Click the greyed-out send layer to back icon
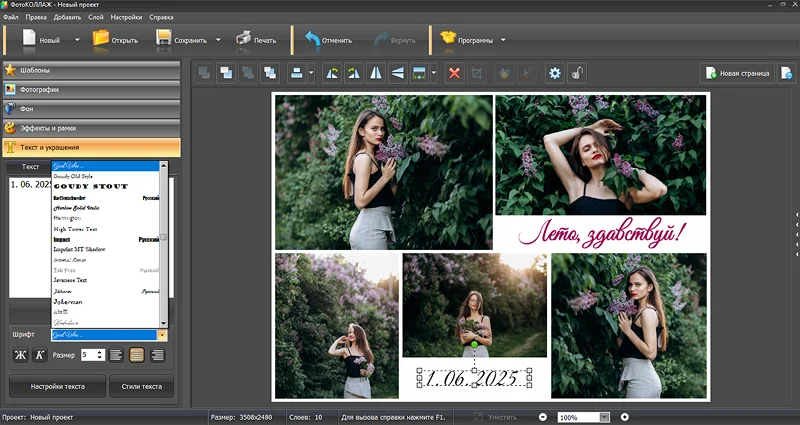This screenshot has width=800, height=425. (248, 73)
